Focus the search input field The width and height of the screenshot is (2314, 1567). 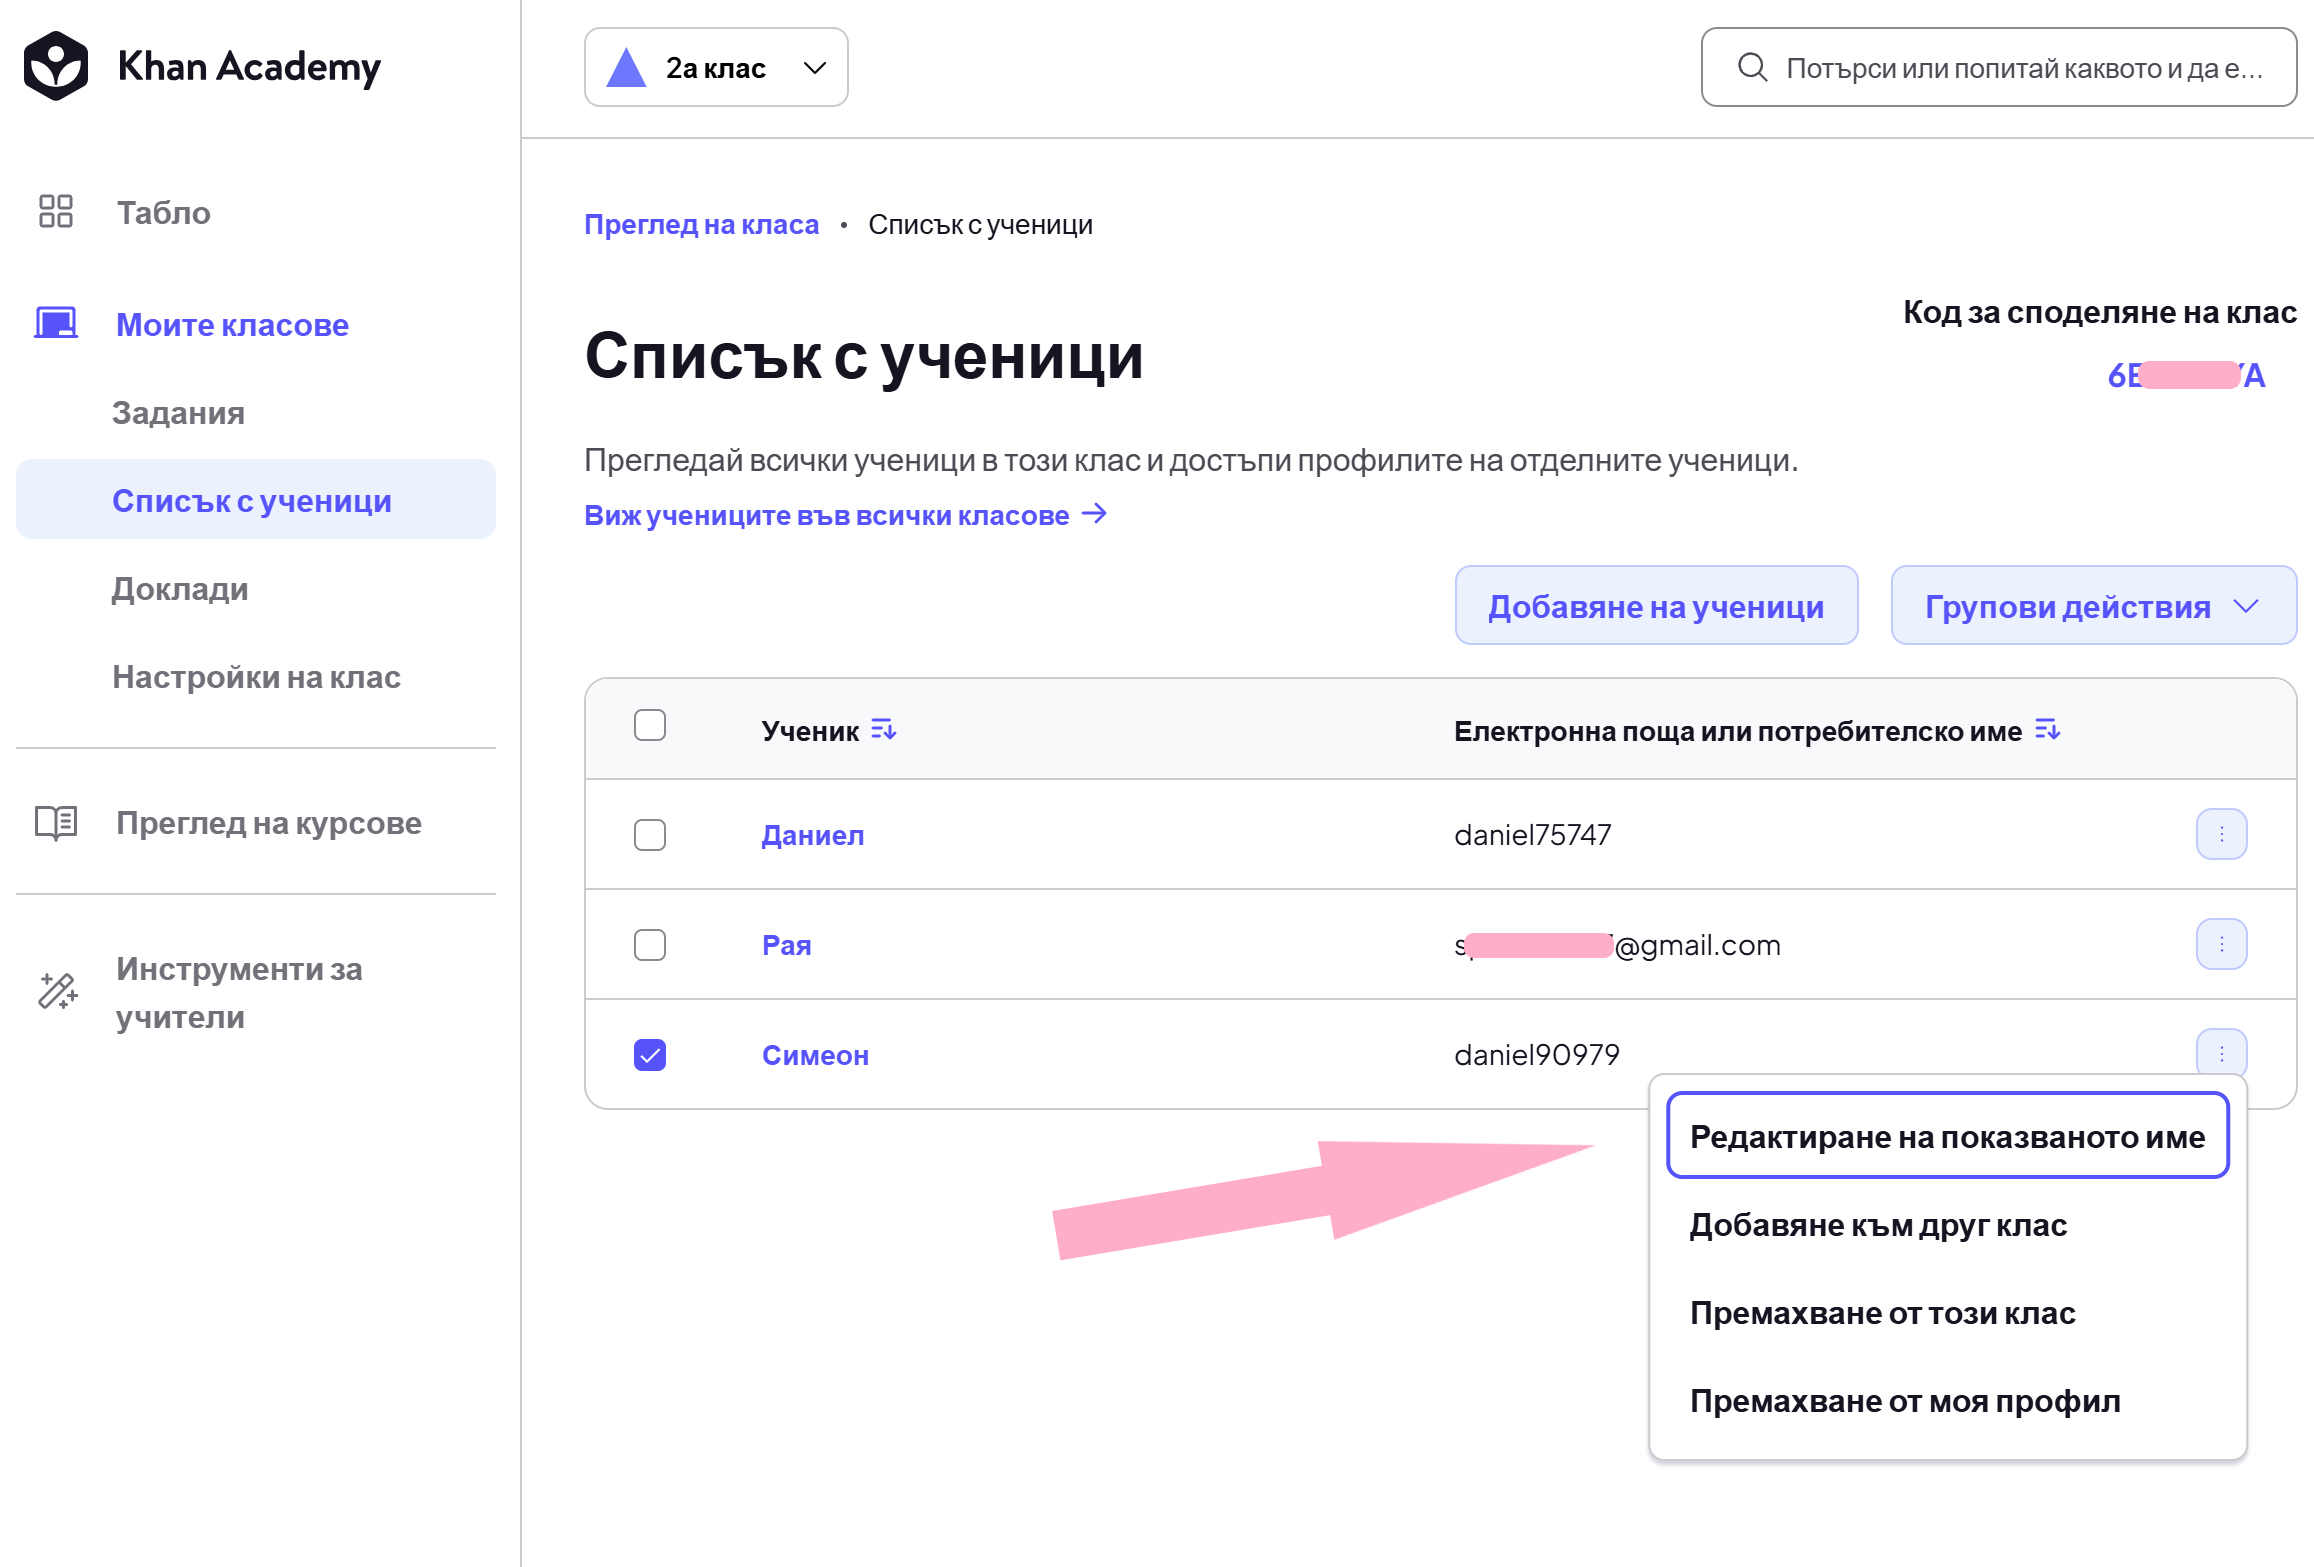coord(1999,67)
